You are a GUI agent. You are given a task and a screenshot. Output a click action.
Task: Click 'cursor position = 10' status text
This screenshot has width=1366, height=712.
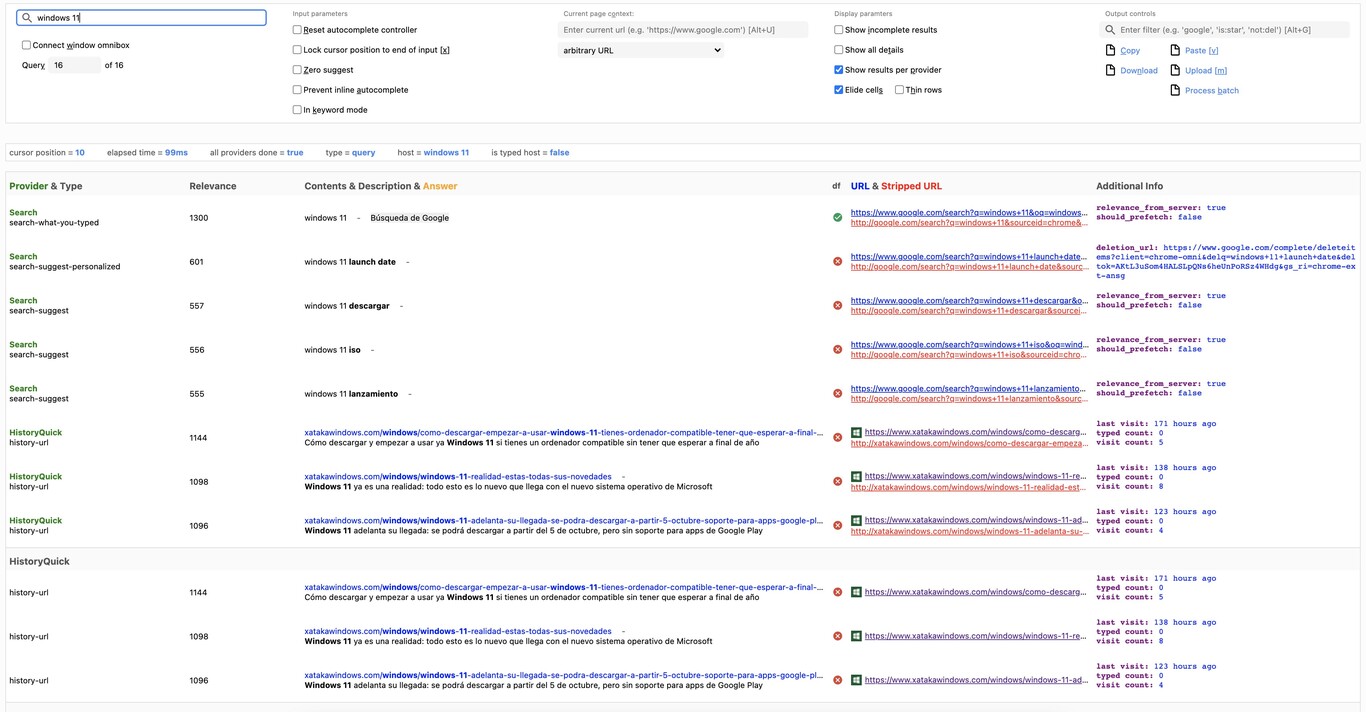coord(47,152)
